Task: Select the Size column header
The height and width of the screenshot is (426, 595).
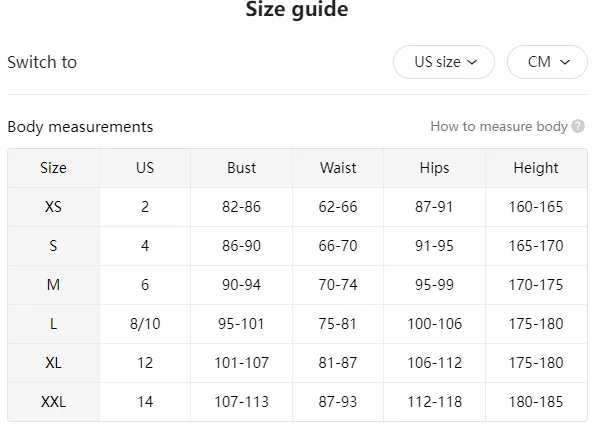Action: [54, 168]
